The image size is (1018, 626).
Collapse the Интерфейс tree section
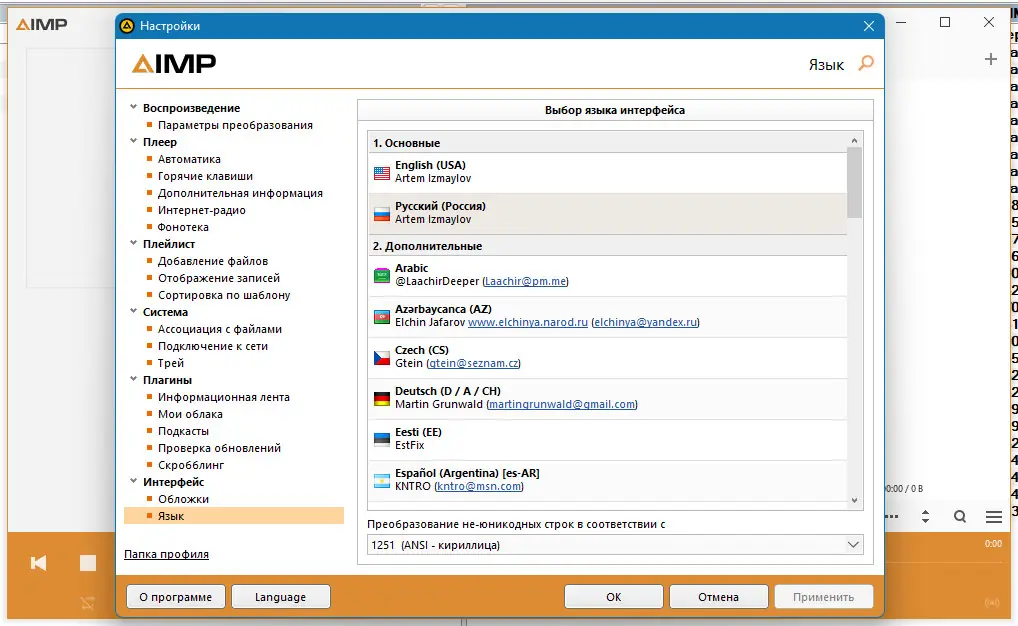click(x=133, y=481)
